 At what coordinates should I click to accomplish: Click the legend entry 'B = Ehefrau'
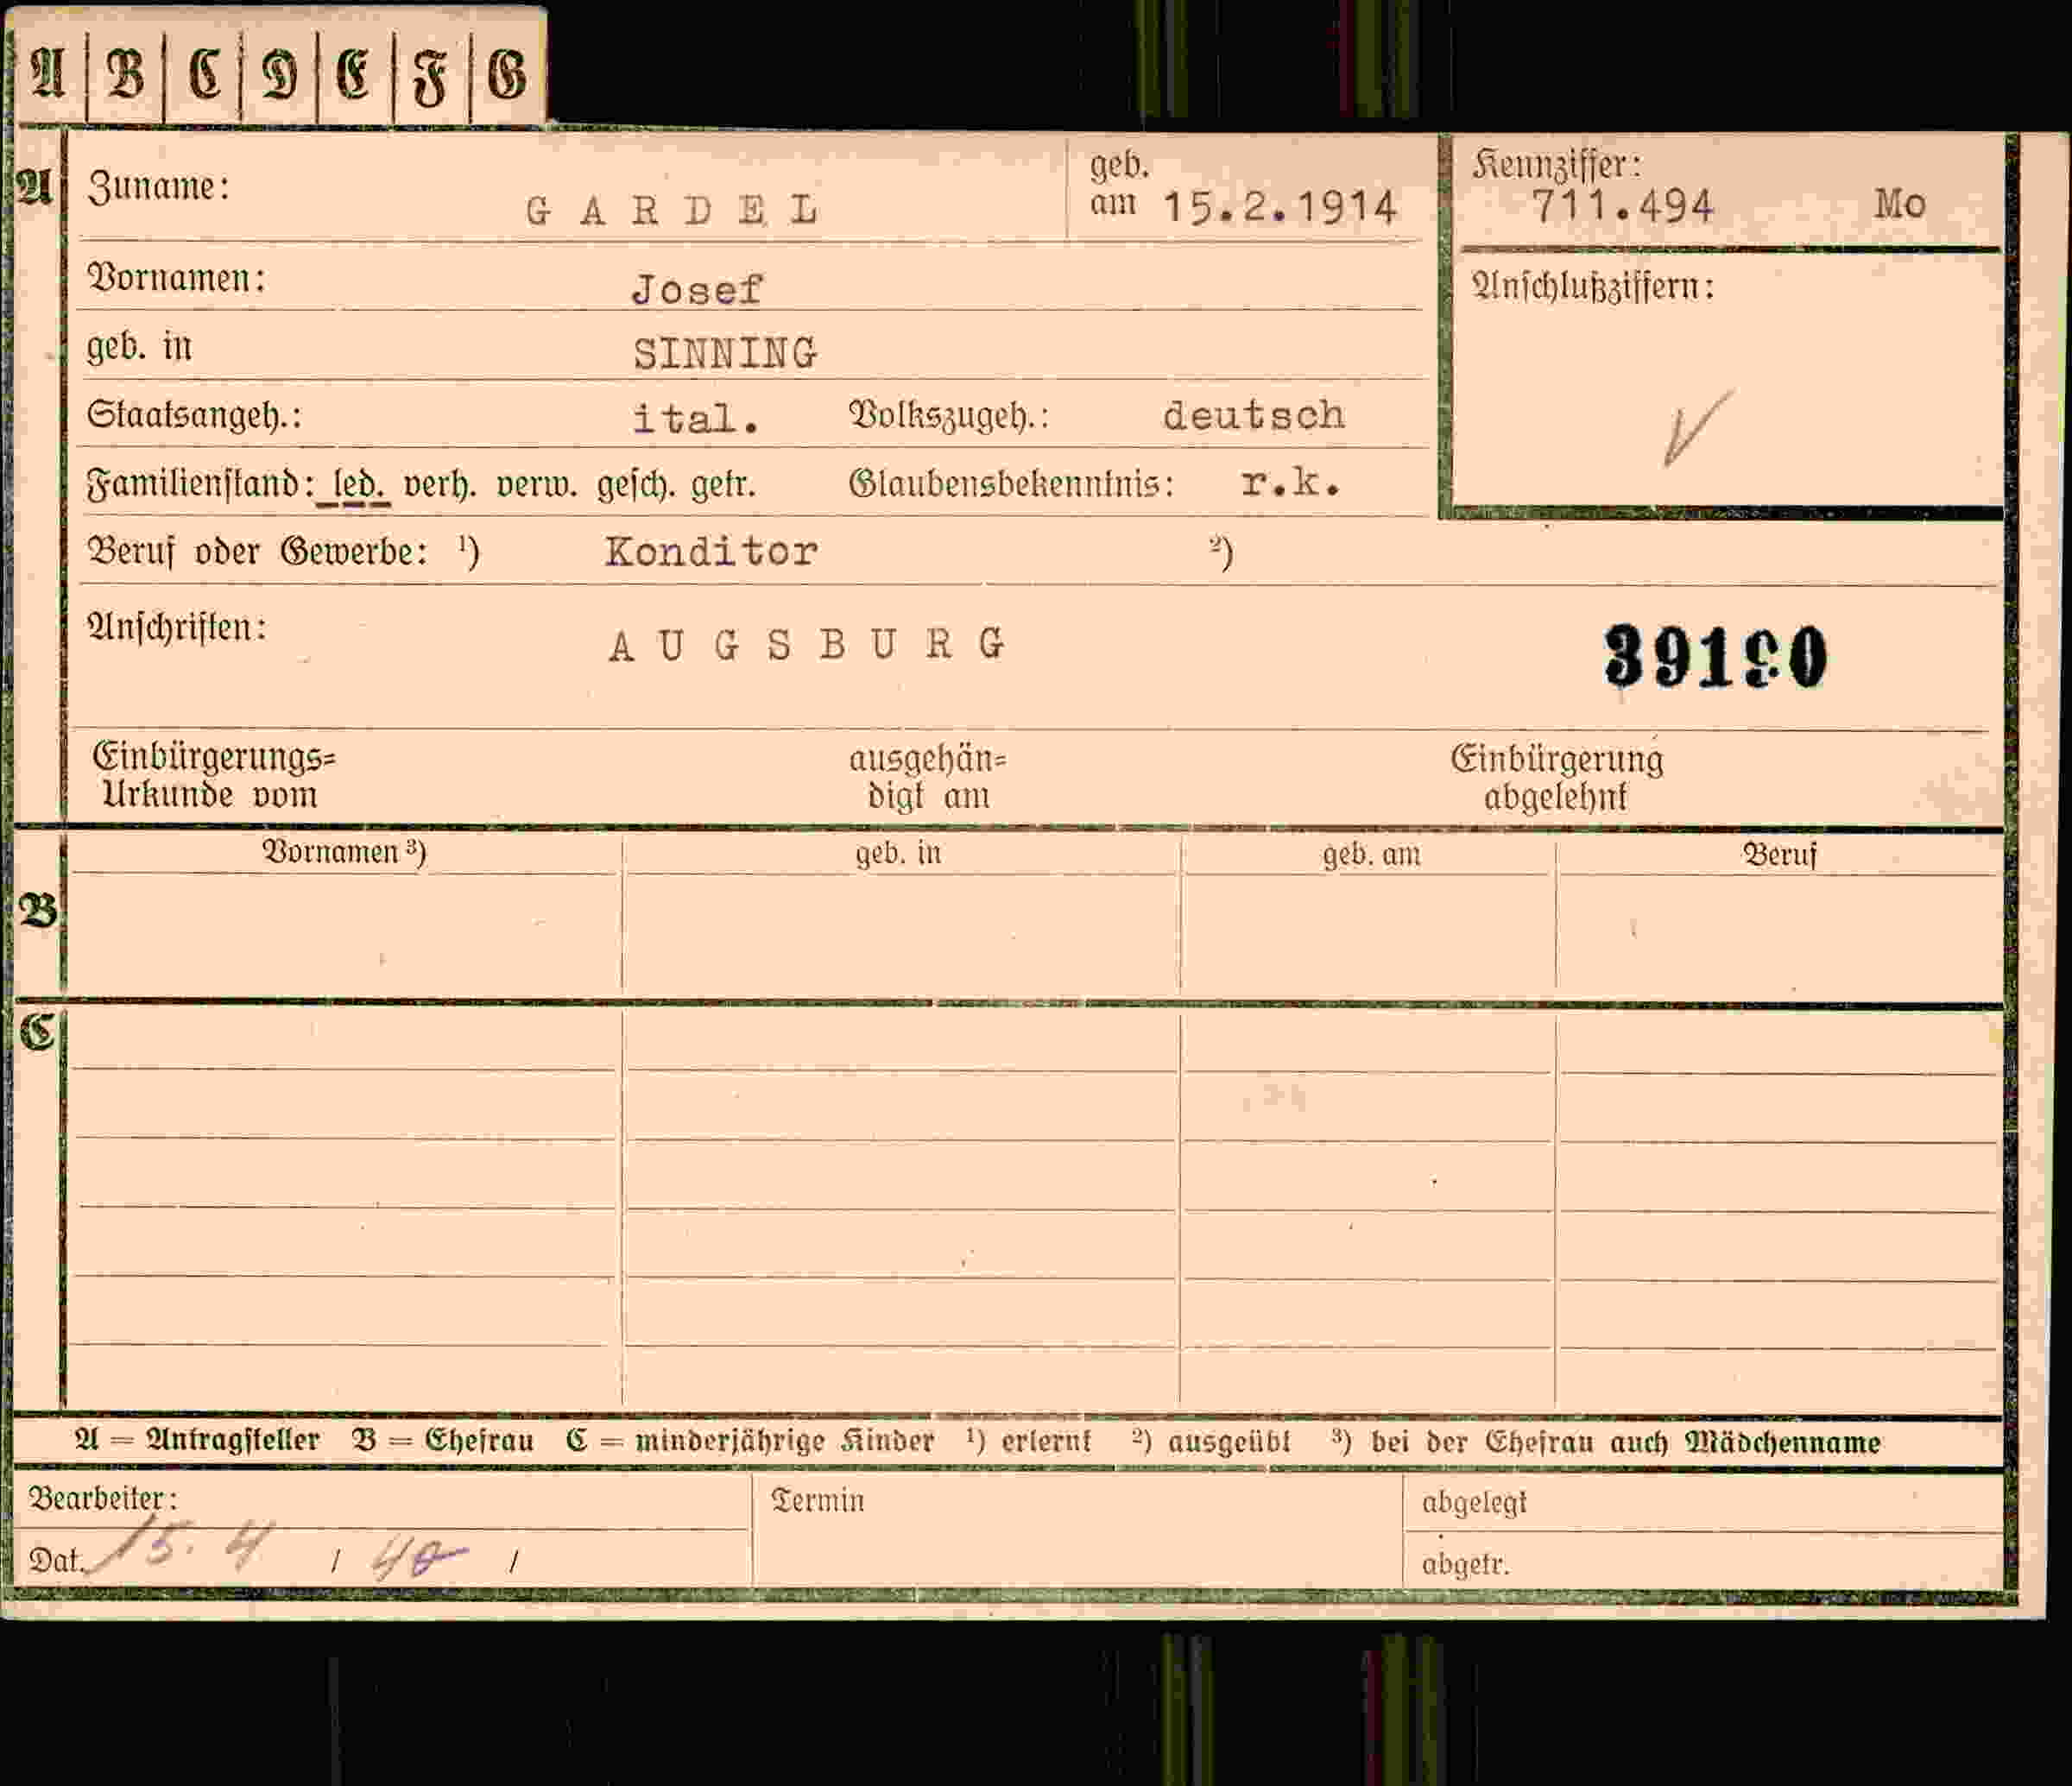click(442, 1441)
